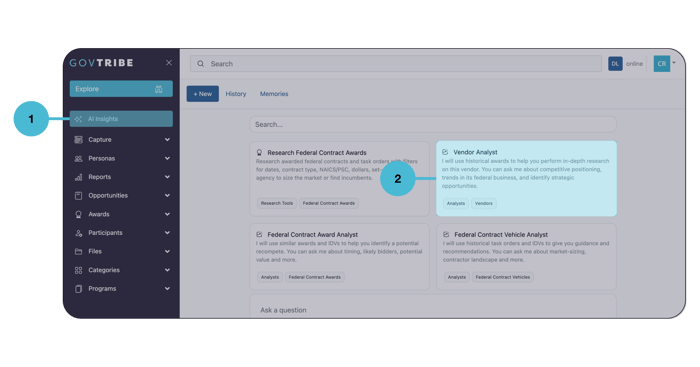Click Analysts tag on Federal Contract Award Analyst
Viewport: 700px width, 367px height.
(270, 277)
